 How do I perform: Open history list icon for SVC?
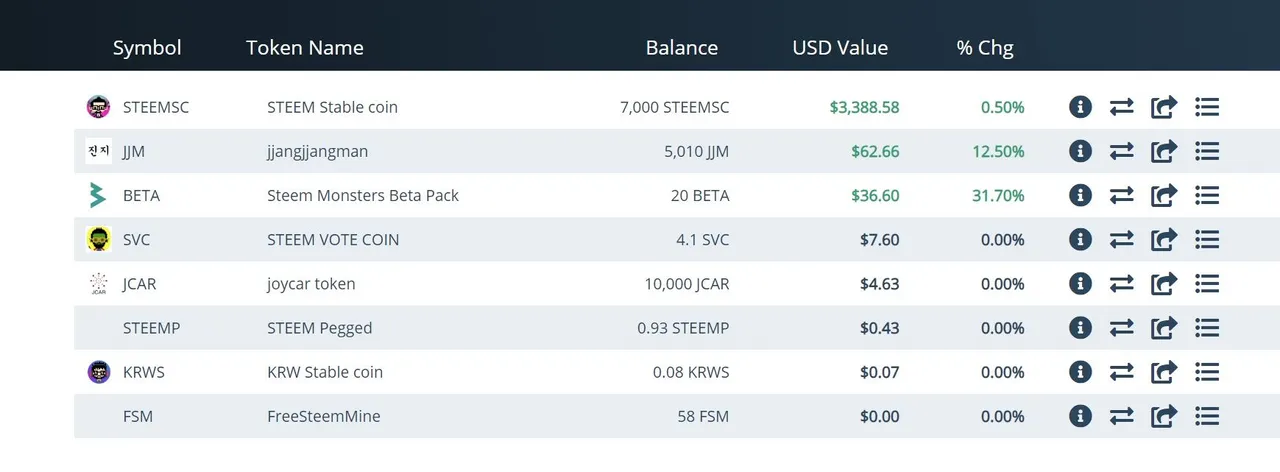point(1207,239)
